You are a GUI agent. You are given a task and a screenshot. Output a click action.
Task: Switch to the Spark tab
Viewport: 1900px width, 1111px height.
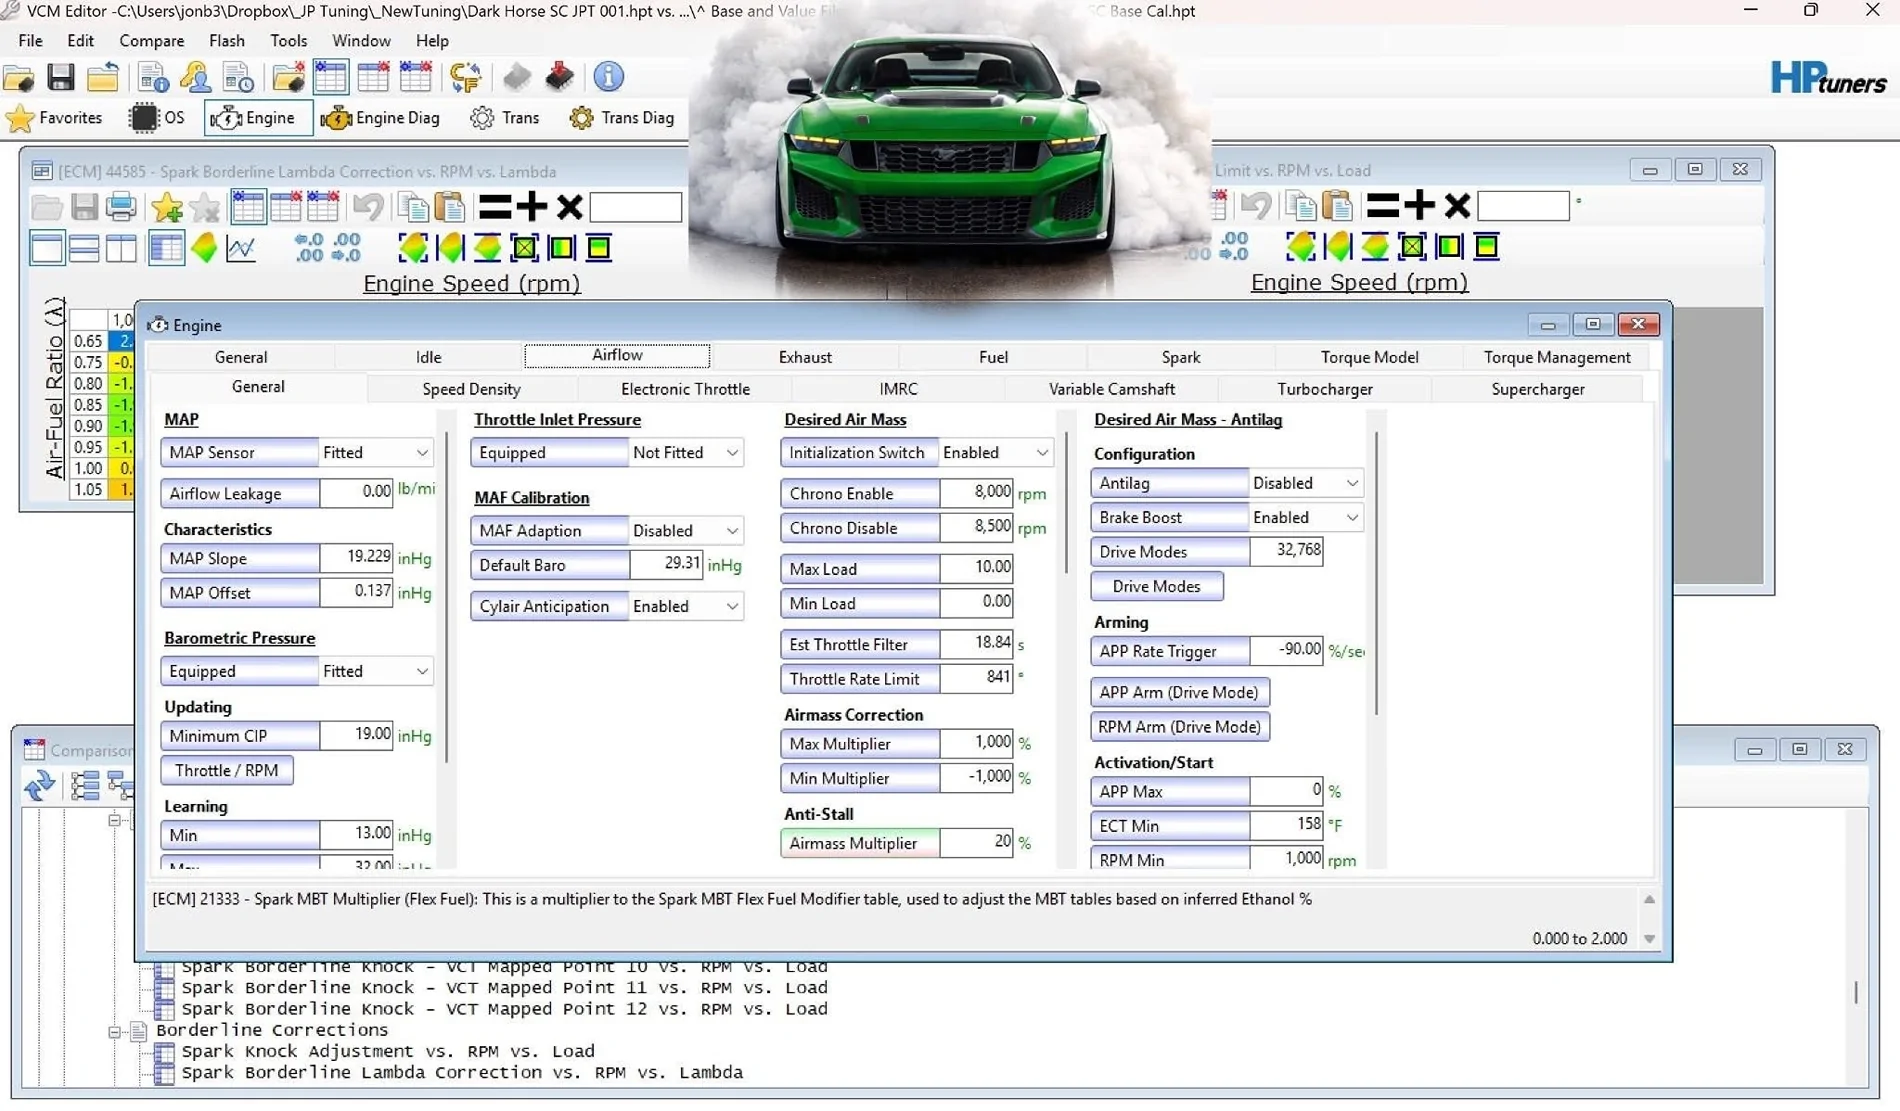pyautogui.click(x=1181, y=357)
